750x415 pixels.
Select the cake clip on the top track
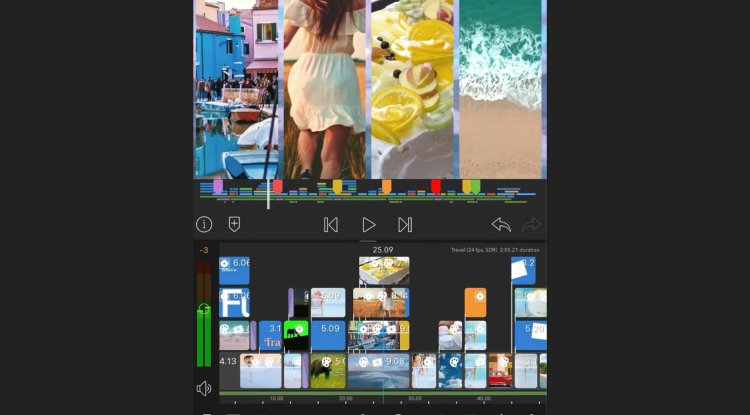point(384,271)
